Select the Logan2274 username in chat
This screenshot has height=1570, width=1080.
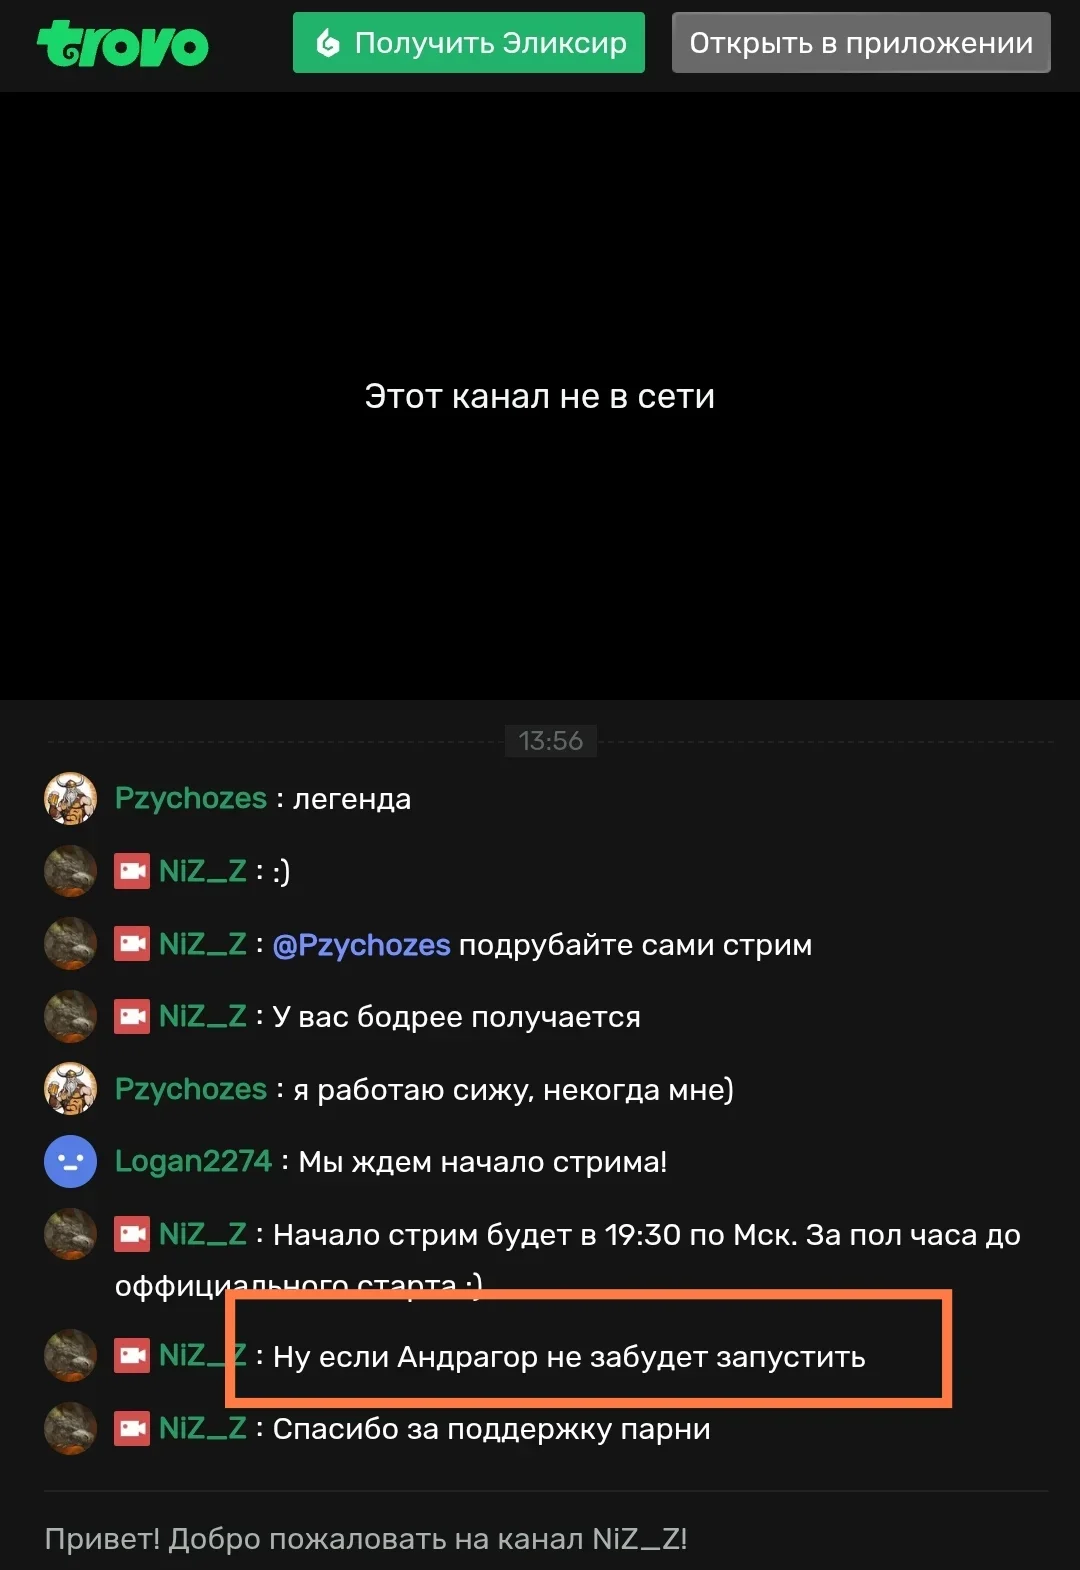tap(193, 1161)
